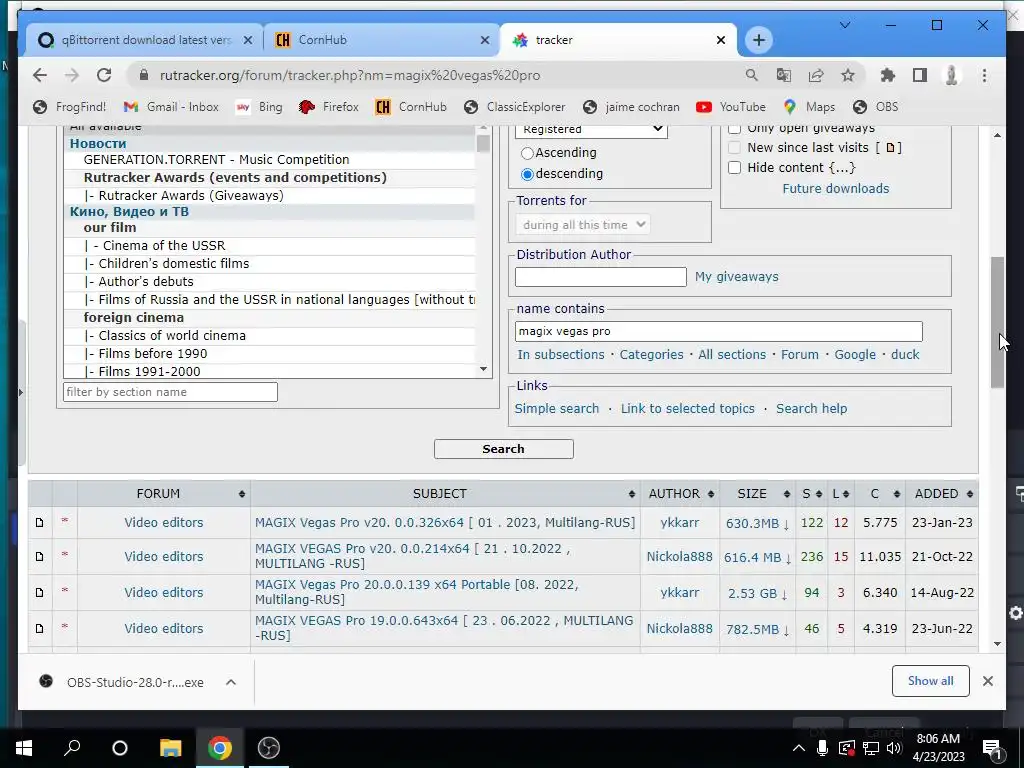Select Cinema of the USSR section

tap(269, 246)
